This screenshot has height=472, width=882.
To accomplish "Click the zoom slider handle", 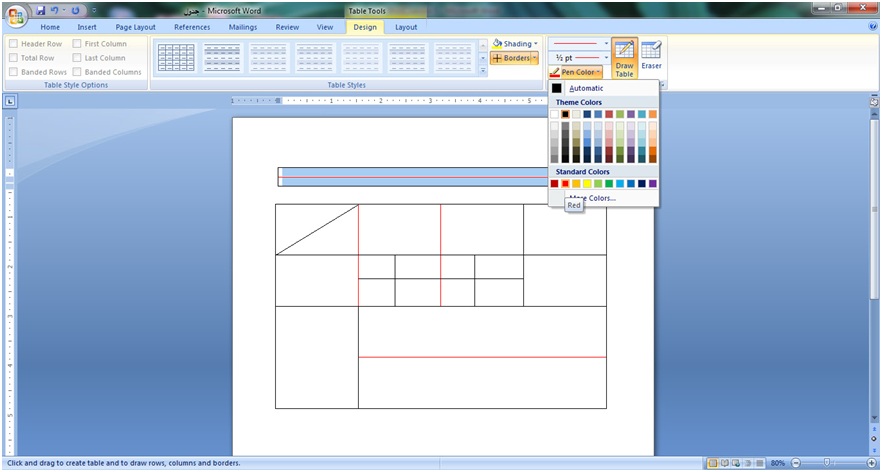I will (826, 463).
